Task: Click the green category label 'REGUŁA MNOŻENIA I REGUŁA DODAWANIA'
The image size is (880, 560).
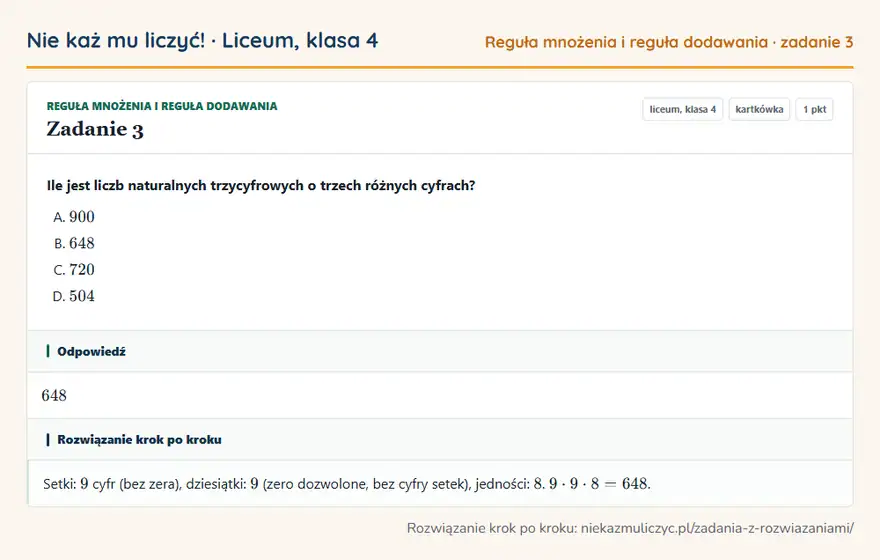Action: 162,106
